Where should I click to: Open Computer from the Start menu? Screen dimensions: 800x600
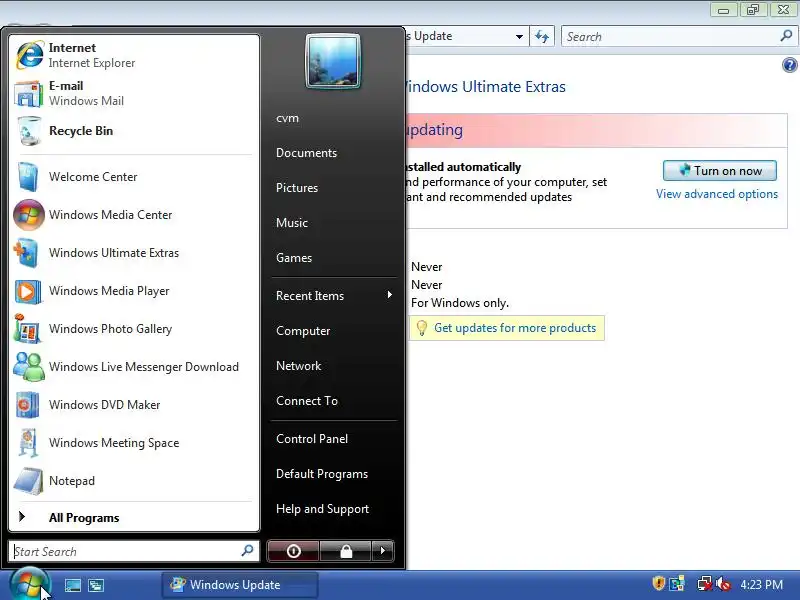pos(303,331)
